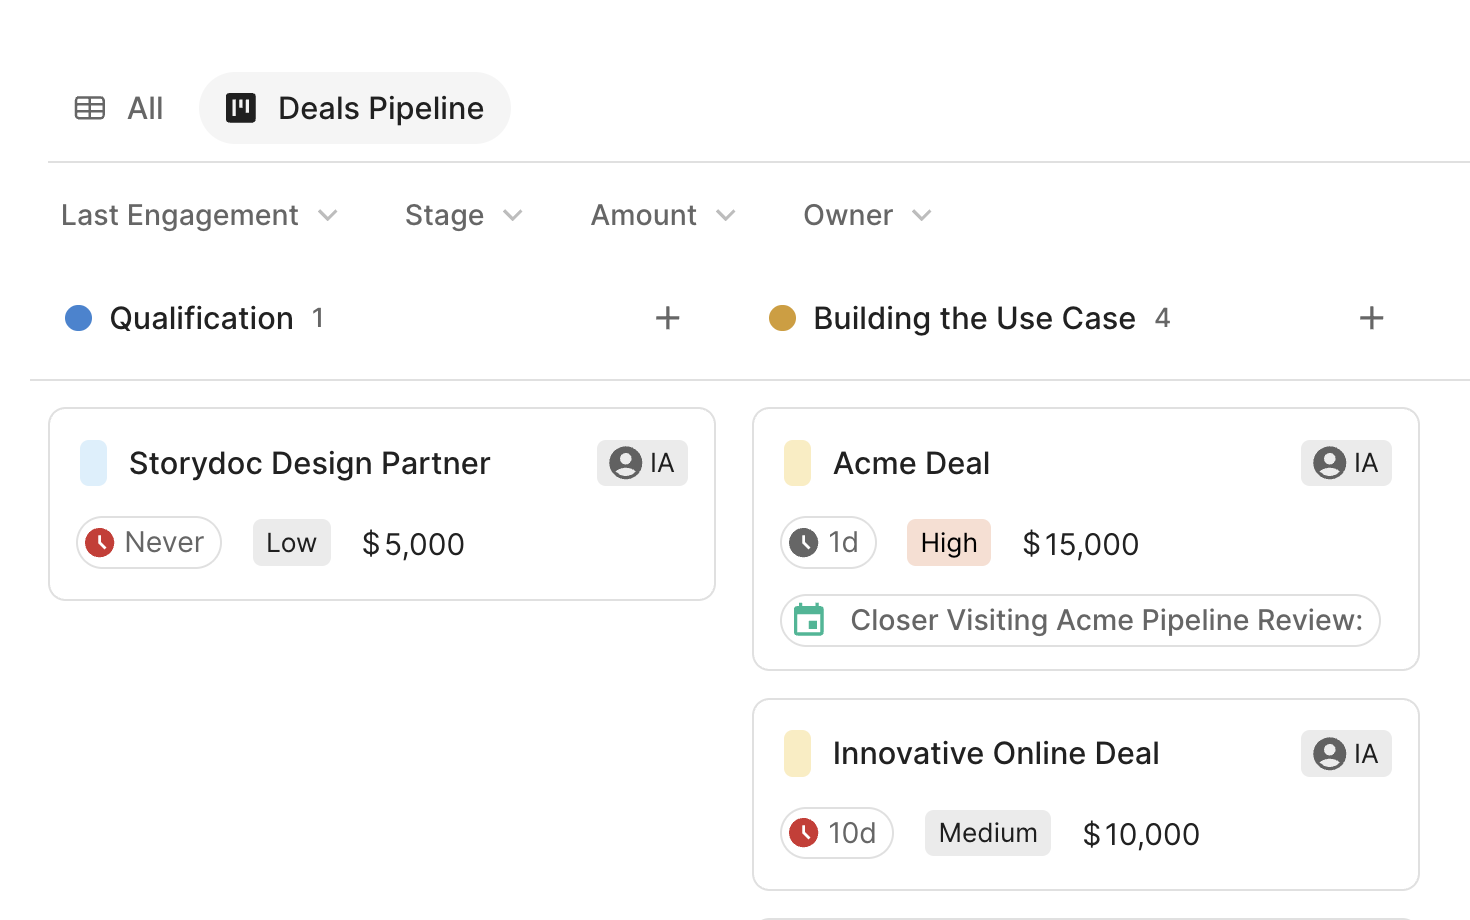Select the Deals Pipeline tab

[x=380, y=108]
